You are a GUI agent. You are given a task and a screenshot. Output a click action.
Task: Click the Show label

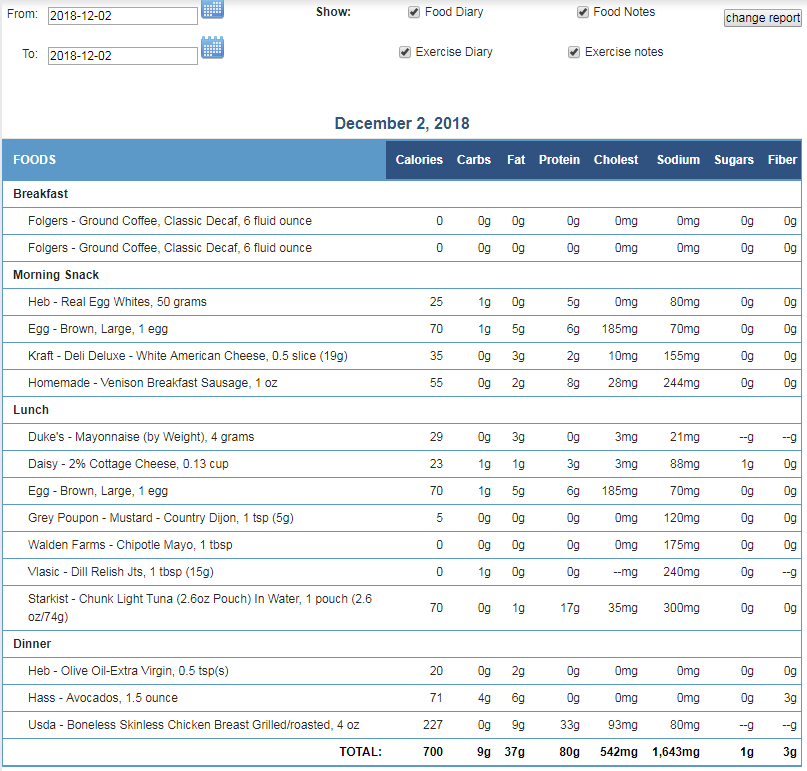333,12
